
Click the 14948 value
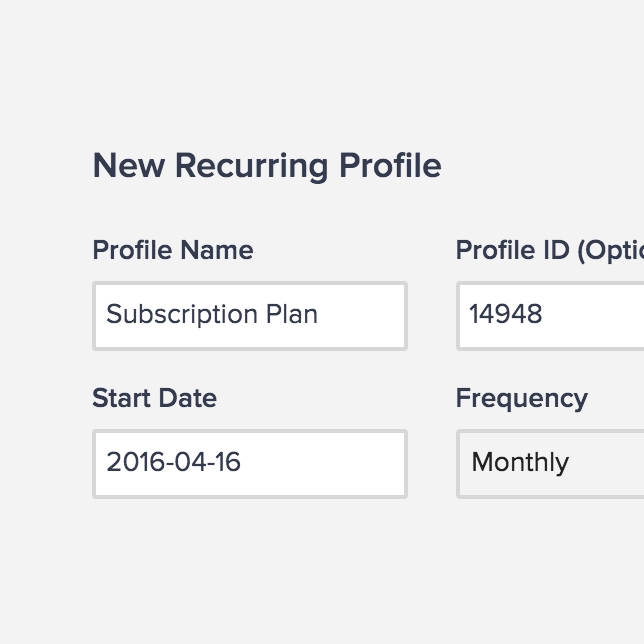506,315
